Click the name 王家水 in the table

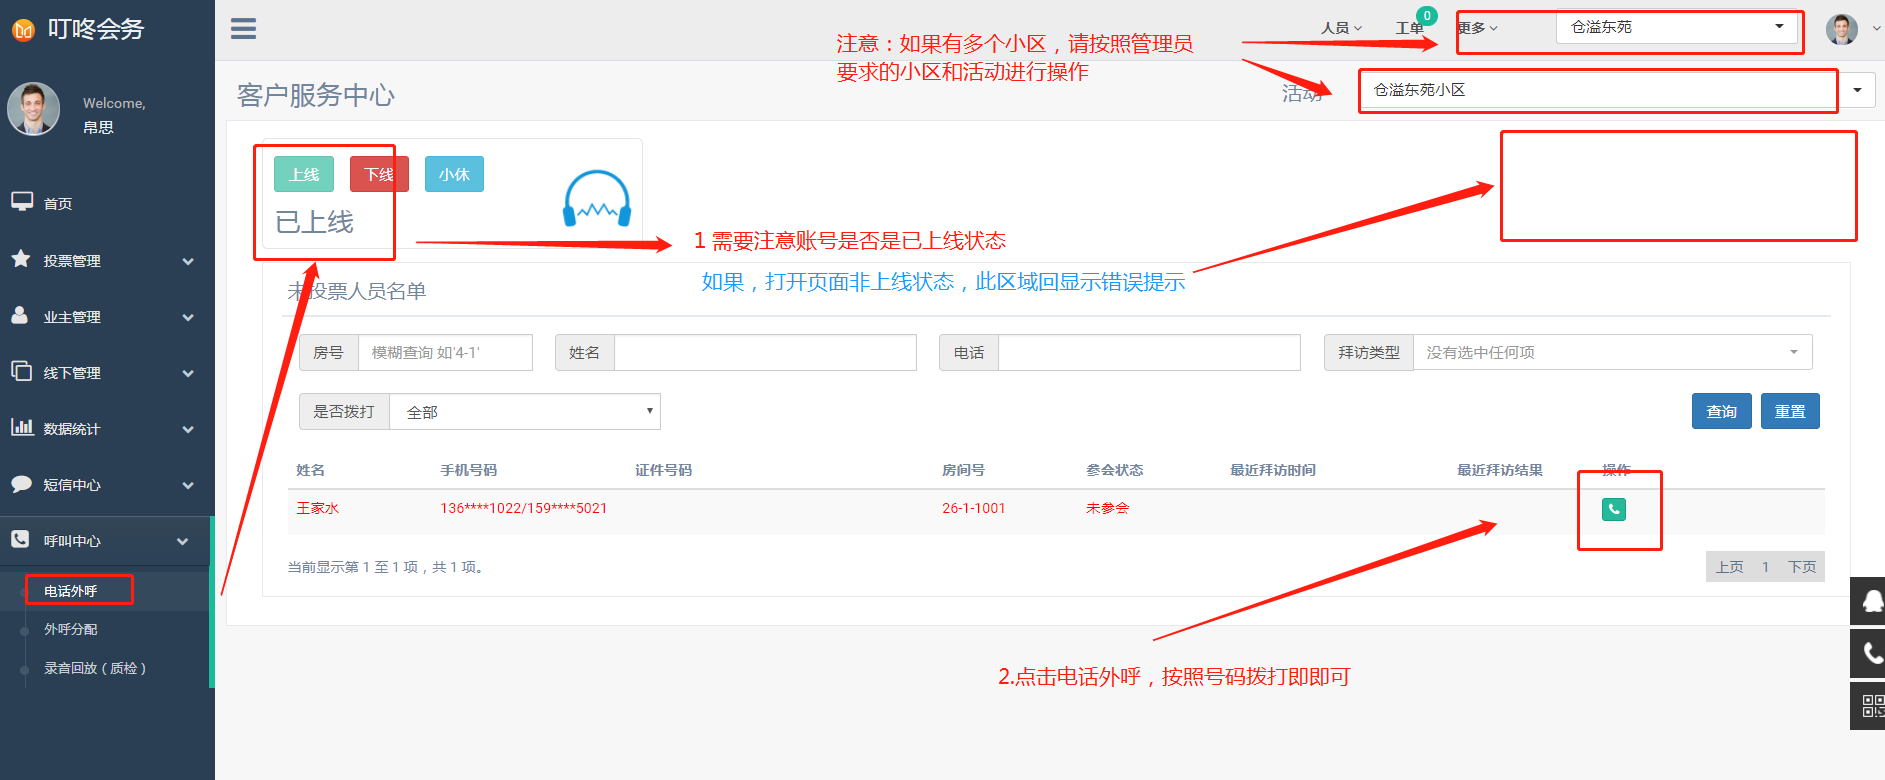(318, 508)
